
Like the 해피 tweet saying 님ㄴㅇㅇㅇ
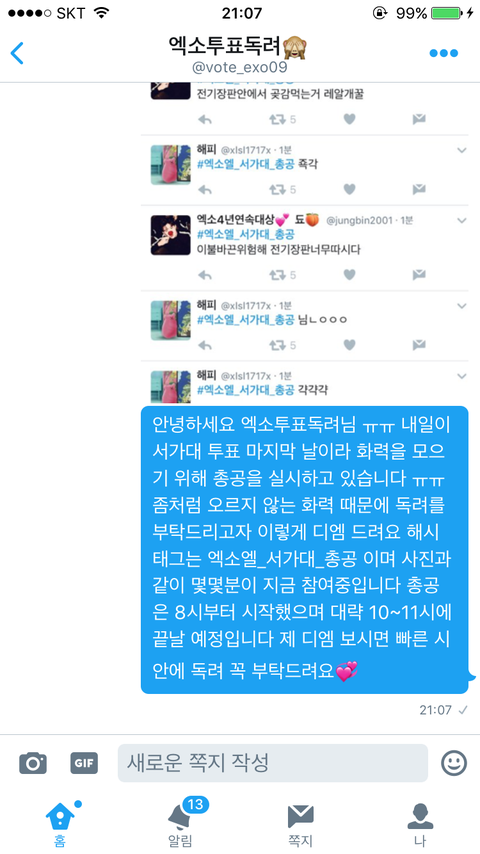(x=349, y=345)
